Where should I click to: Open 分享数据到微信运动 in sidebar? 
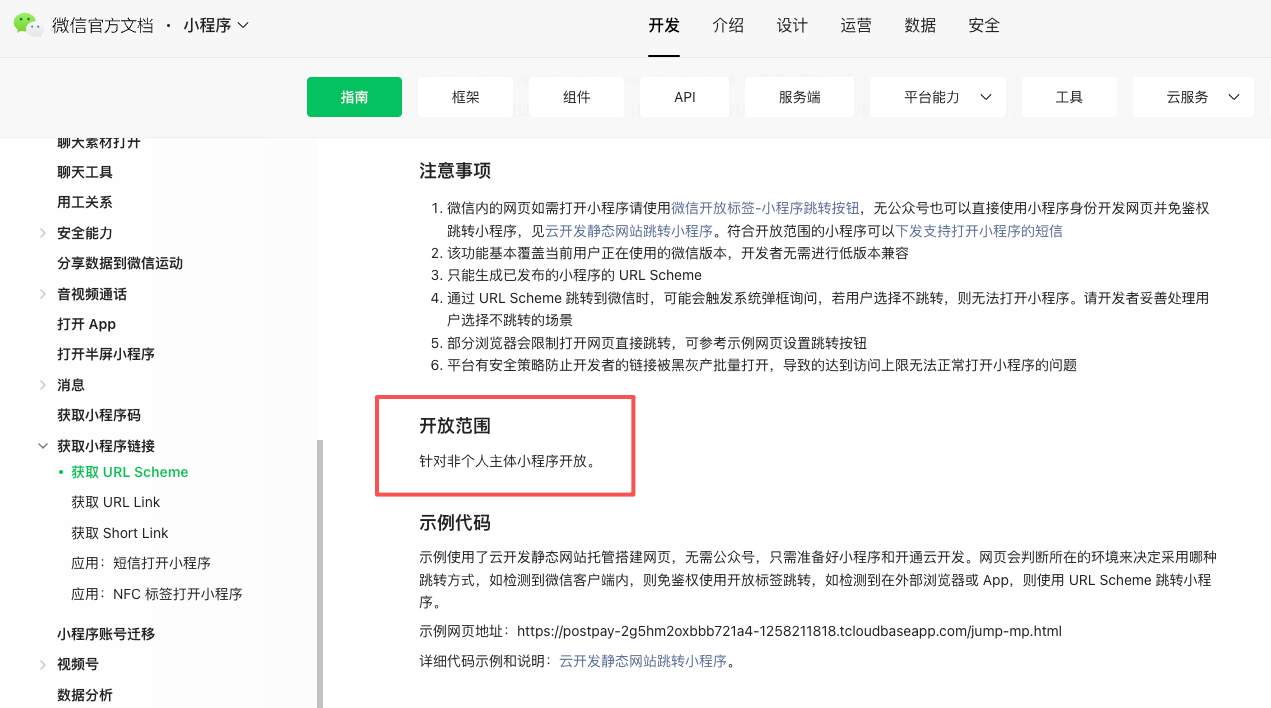coord(120,263)
